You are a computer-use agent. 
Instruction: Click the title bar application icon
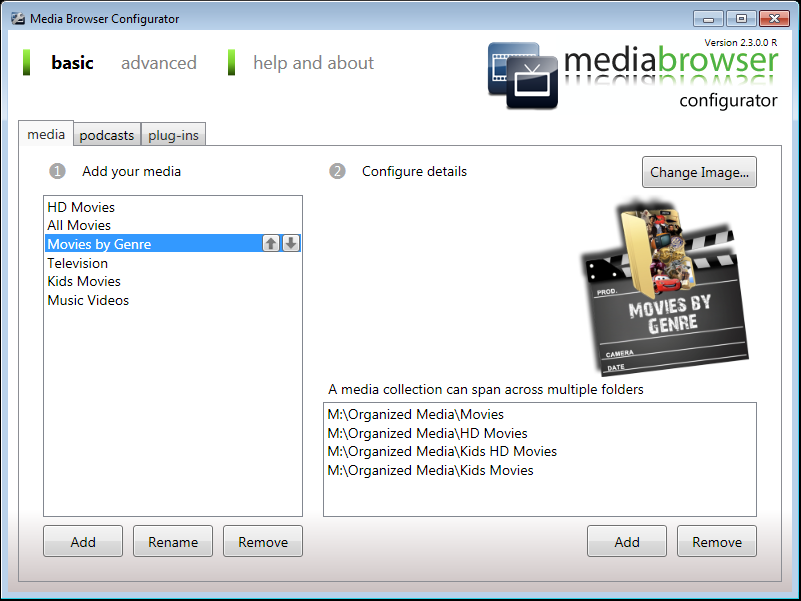(x=17, y=18)
